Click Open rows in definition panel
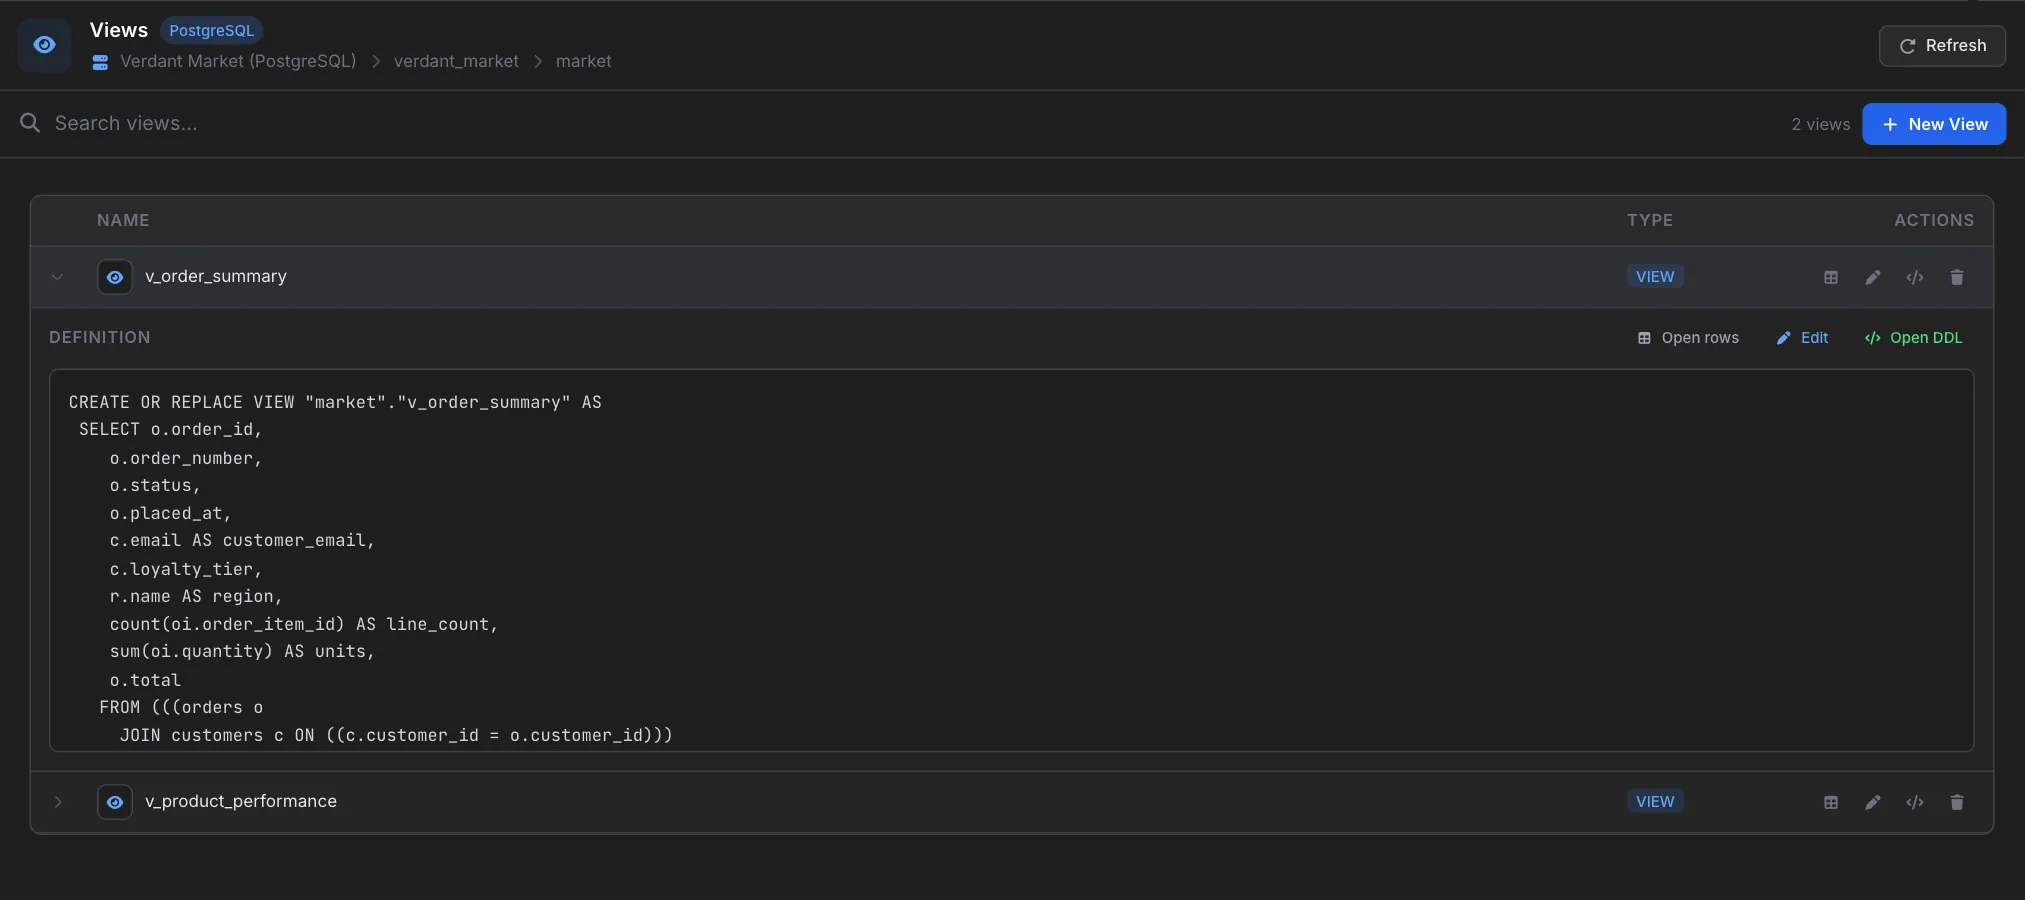 point(1688,338)
